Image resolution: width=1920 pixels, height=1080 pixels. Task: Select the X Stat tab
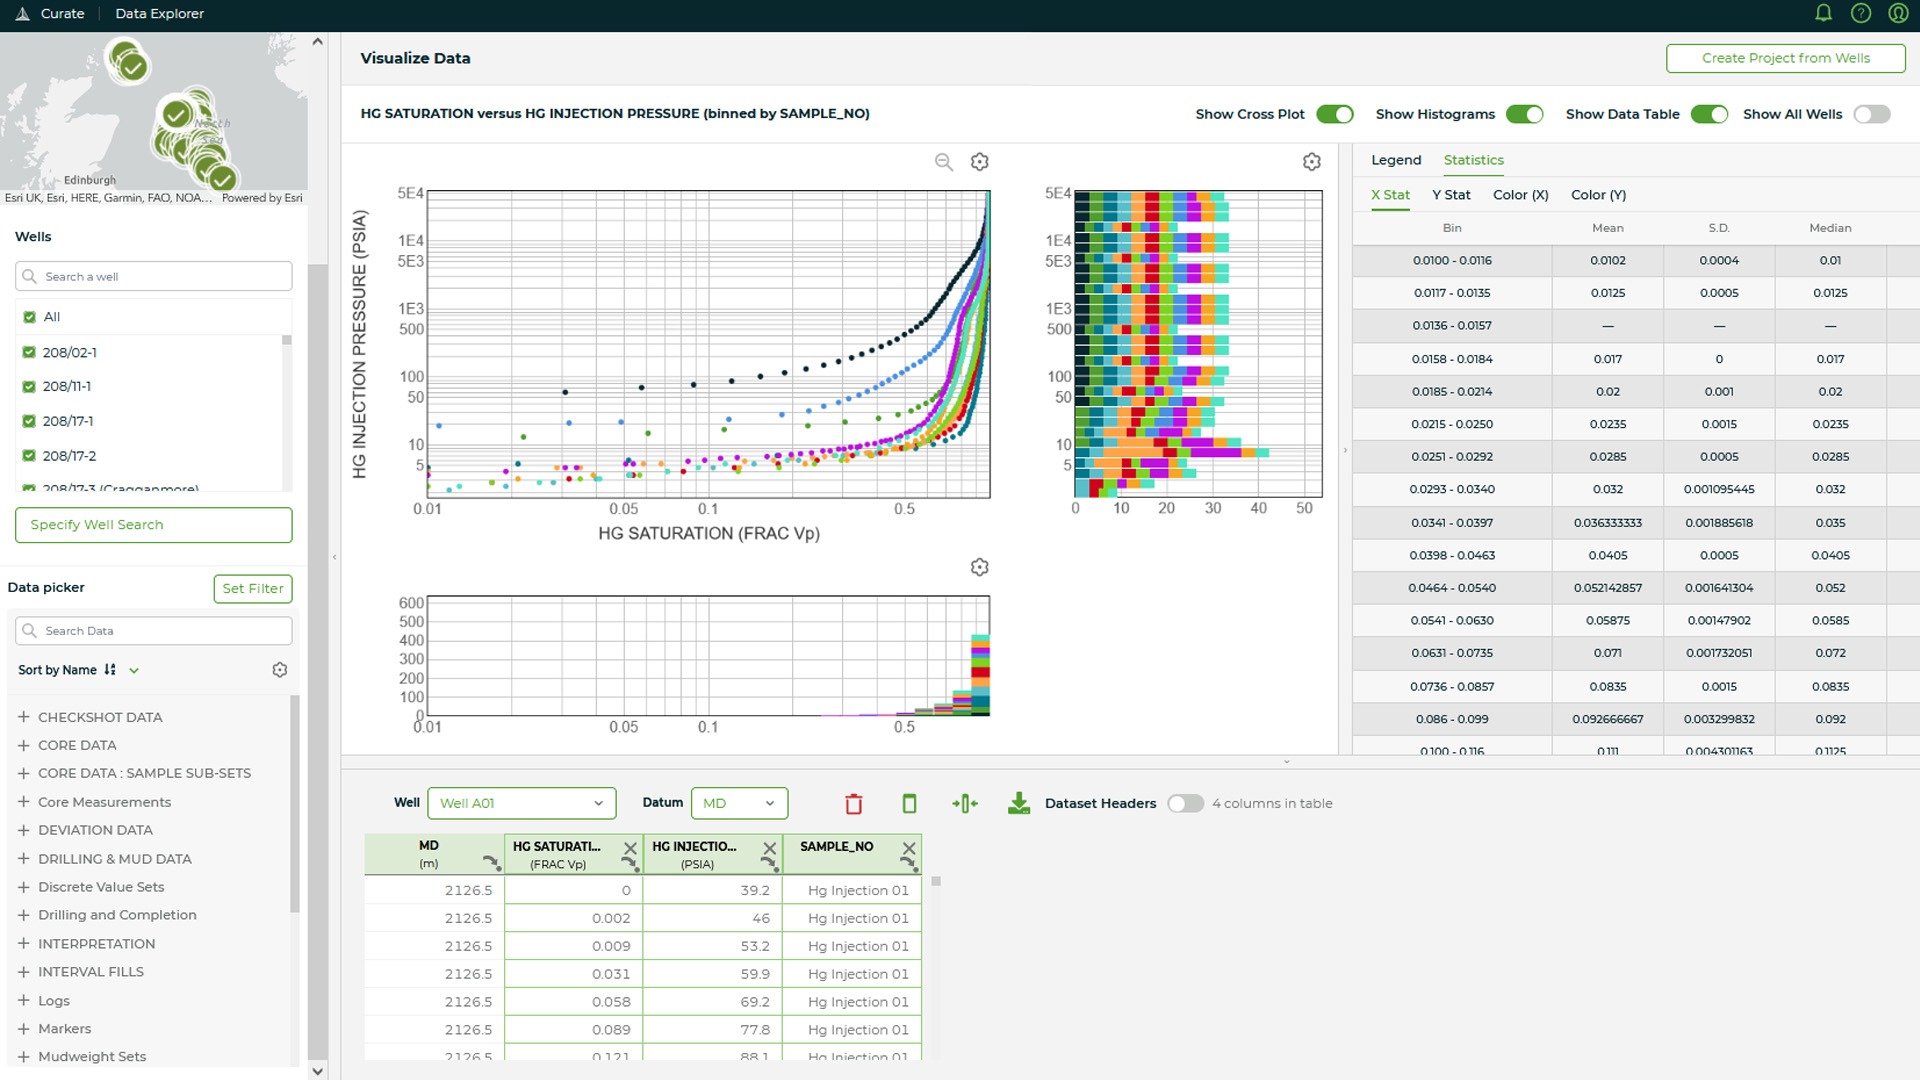(1390, 195)
